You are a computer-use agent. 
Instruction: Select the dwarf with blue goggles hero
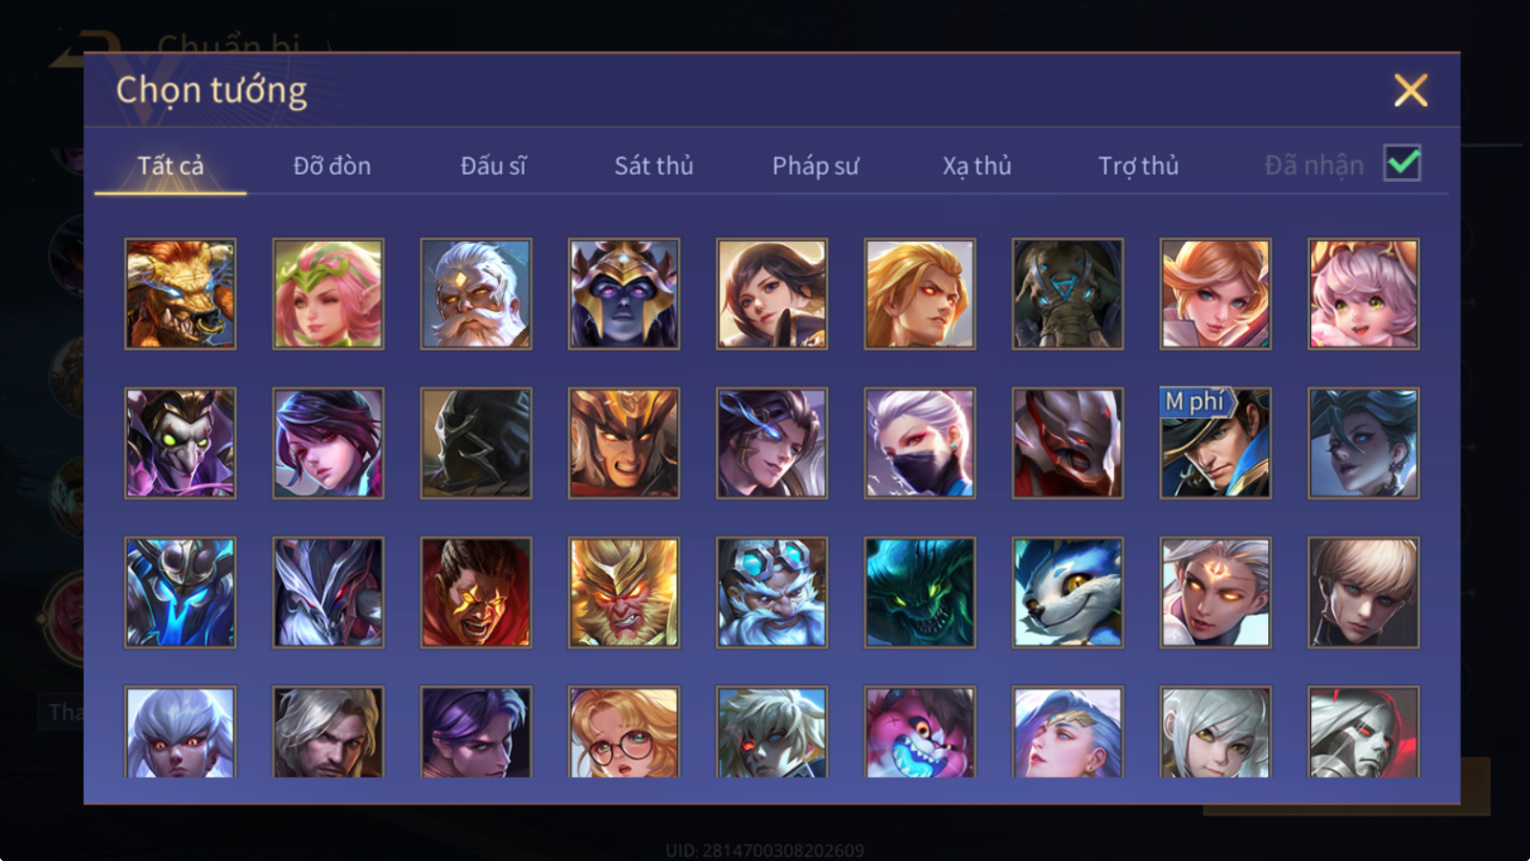coord(771,593)
